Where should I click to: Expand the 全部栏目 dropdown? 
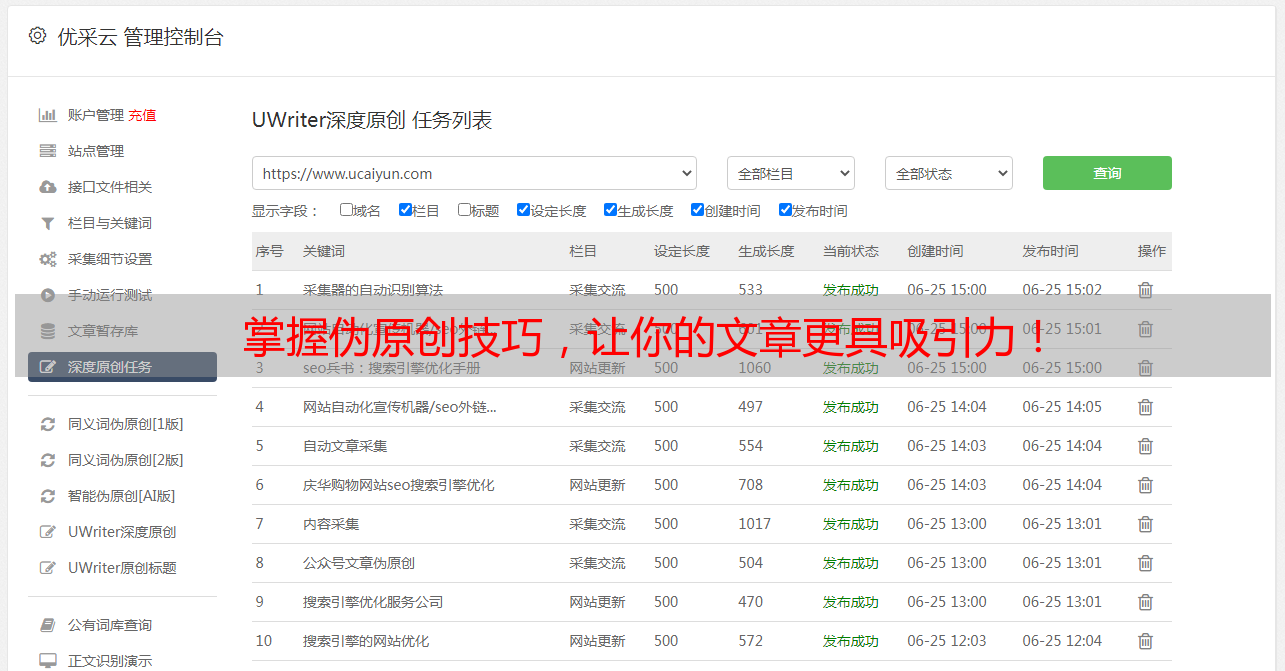click(790, 173)
